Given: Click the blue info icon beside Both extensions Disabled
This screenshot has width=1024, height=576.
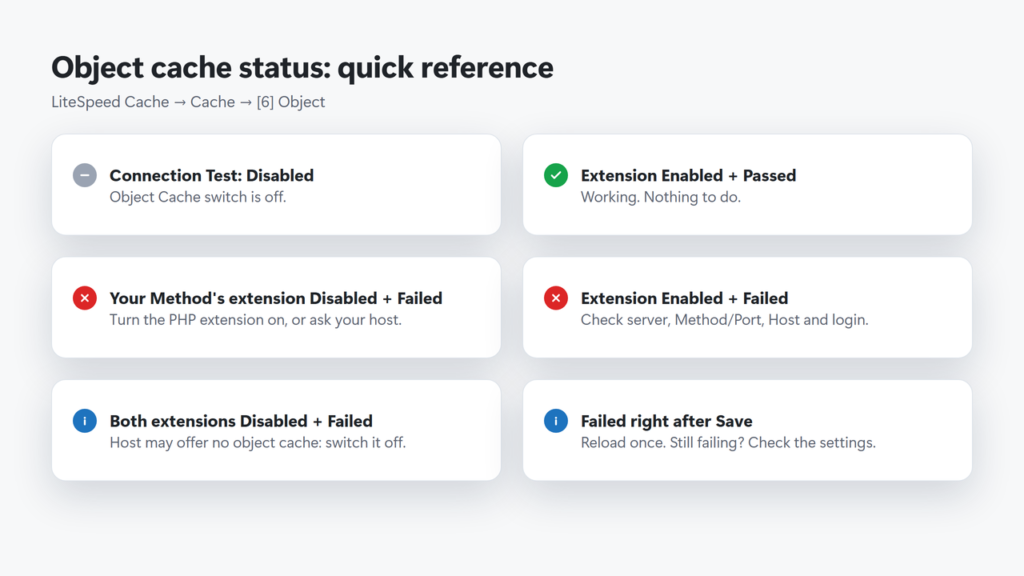Looking at the screenshot, I should (84, 421).
